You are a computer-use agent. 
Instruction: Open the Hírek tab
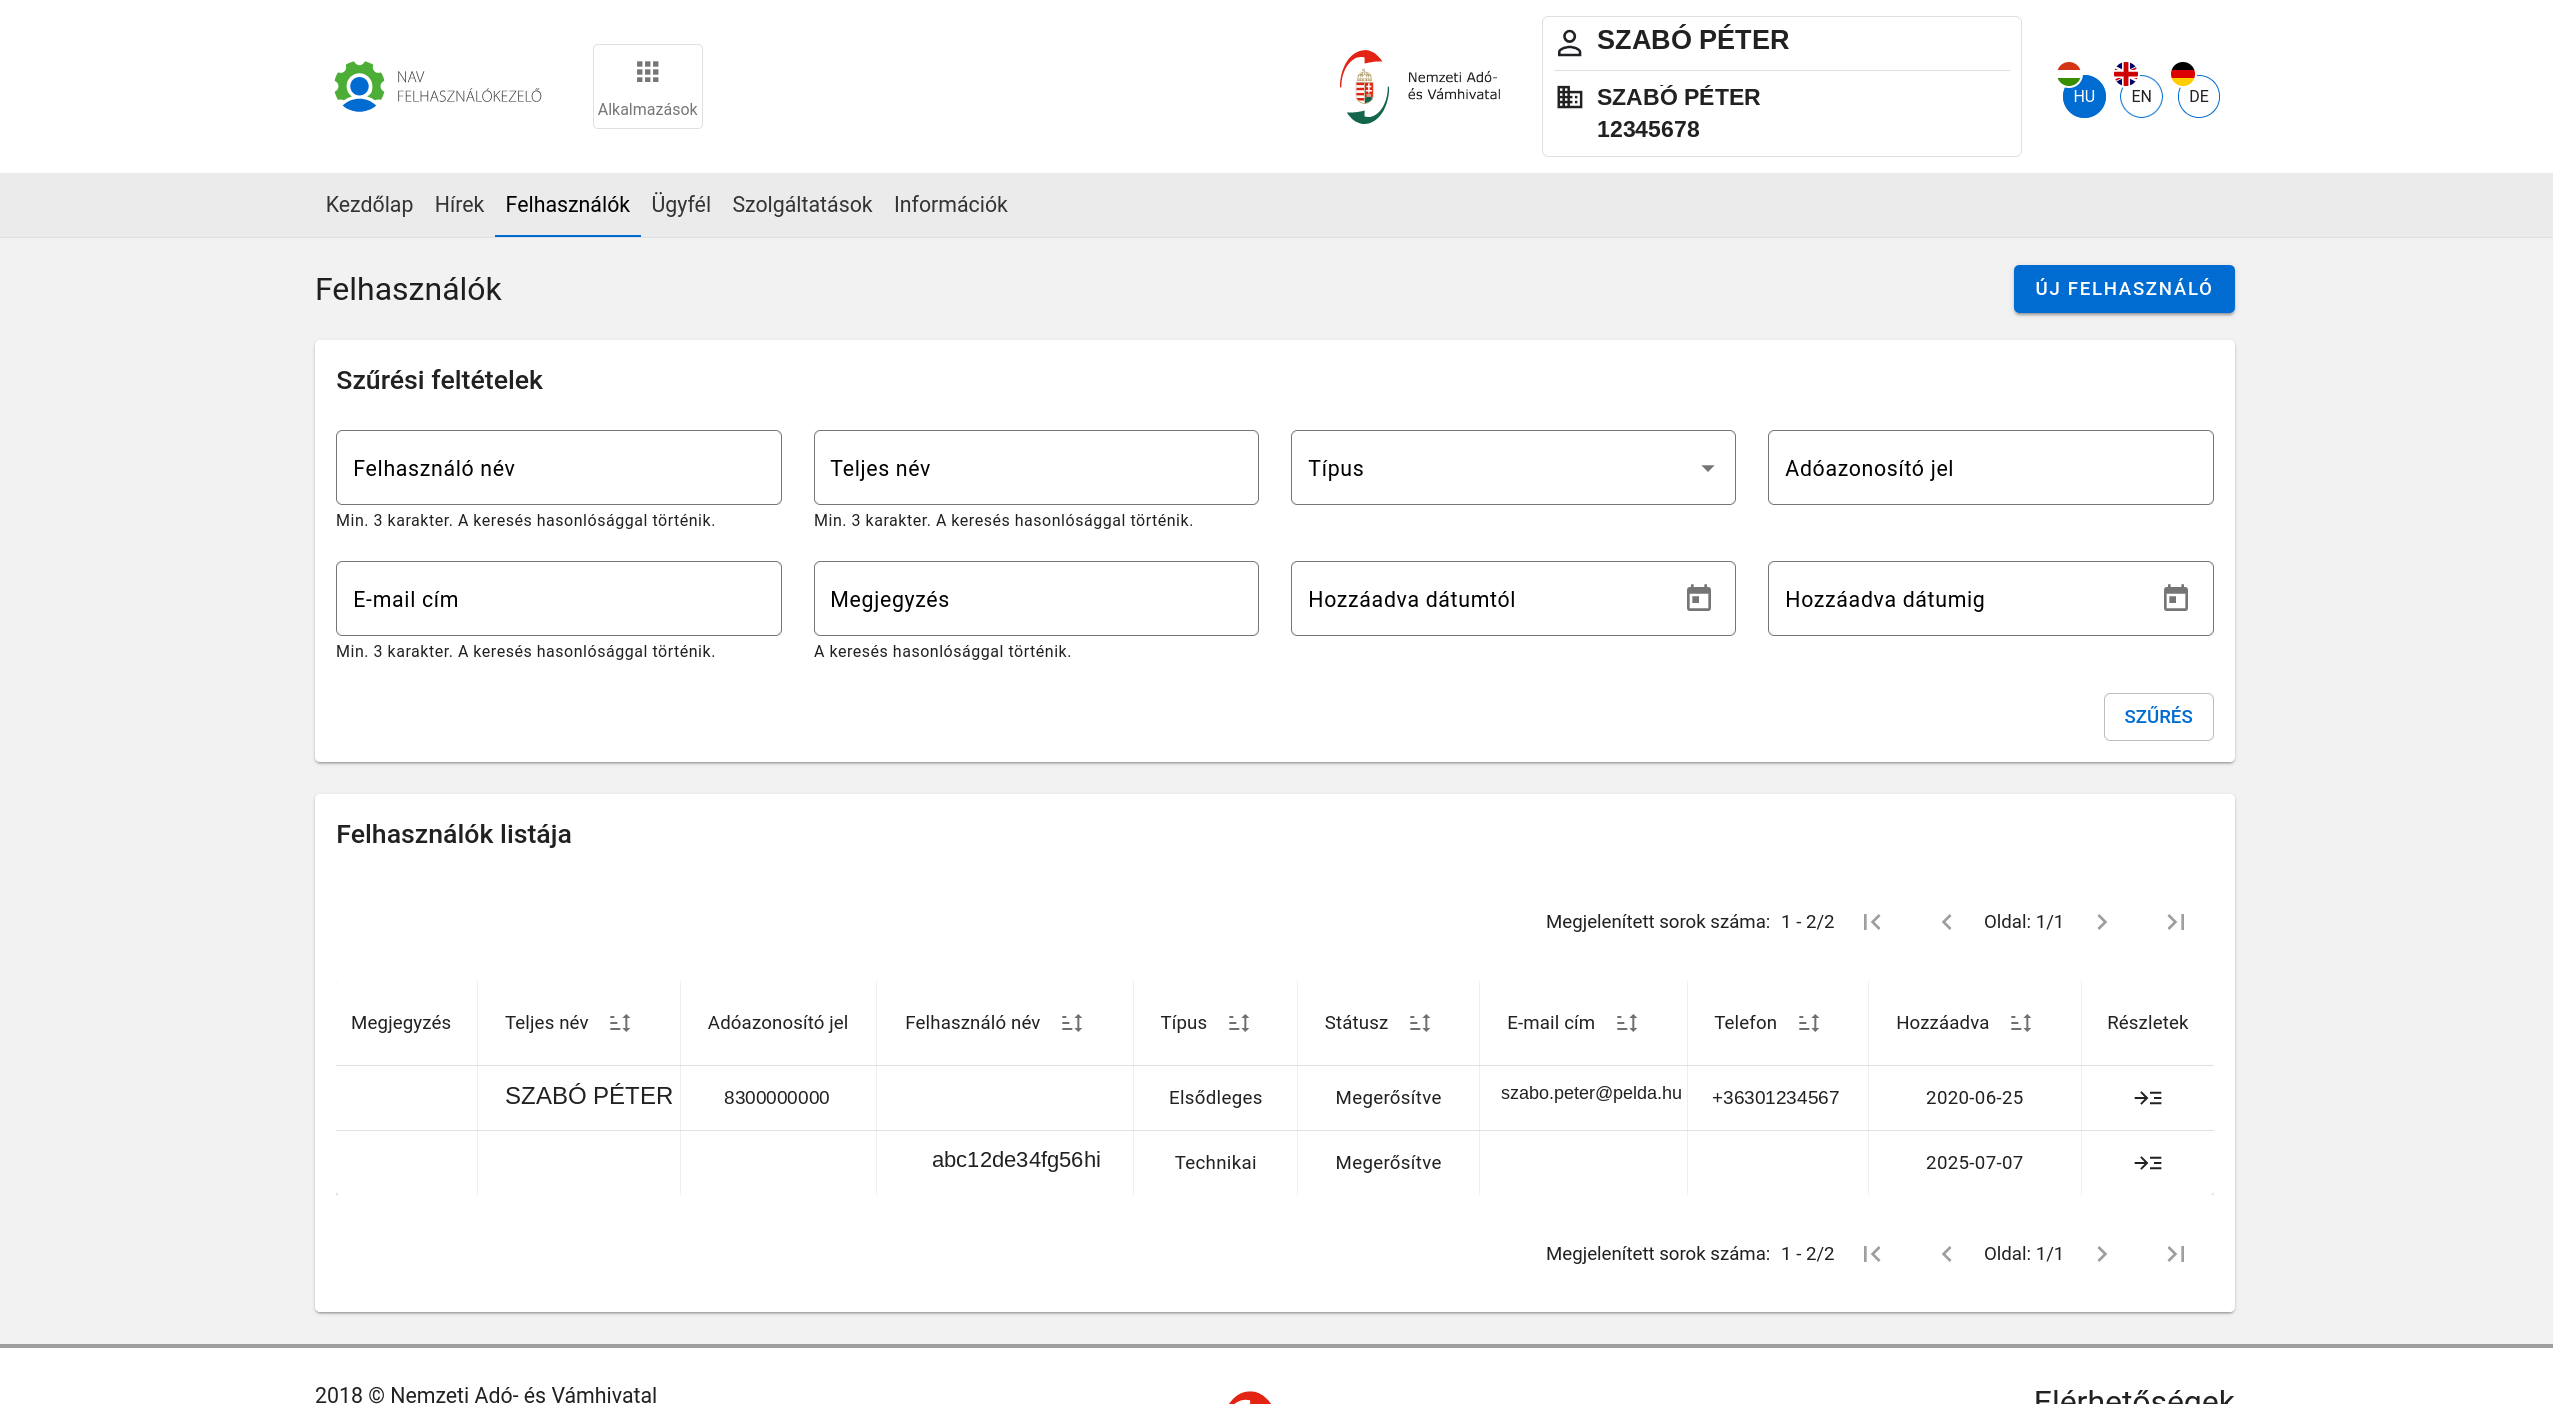(459, 205)
